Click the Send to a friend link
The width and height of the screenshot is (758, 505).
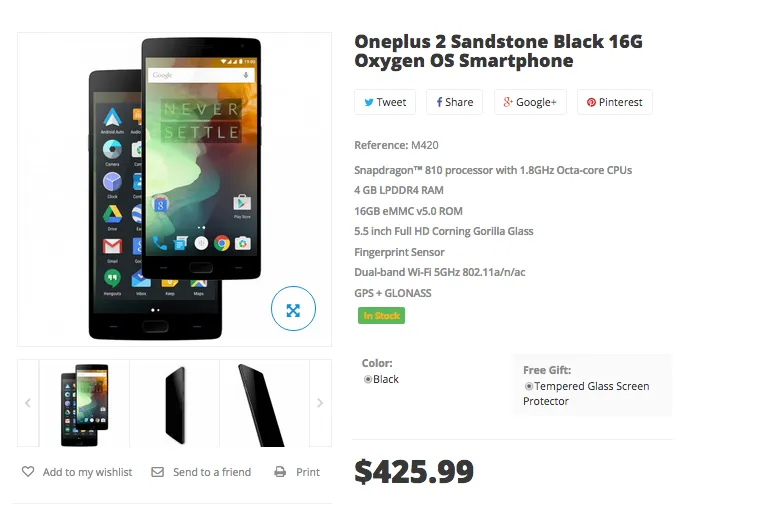(212, 472)
